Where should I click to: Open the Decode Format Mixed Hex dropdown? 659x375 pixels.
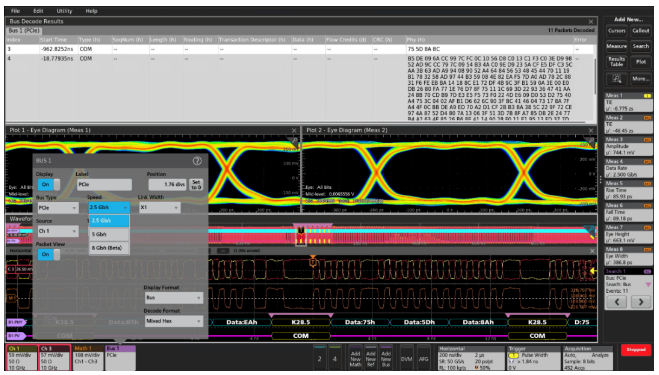click(x=174, y=321)
